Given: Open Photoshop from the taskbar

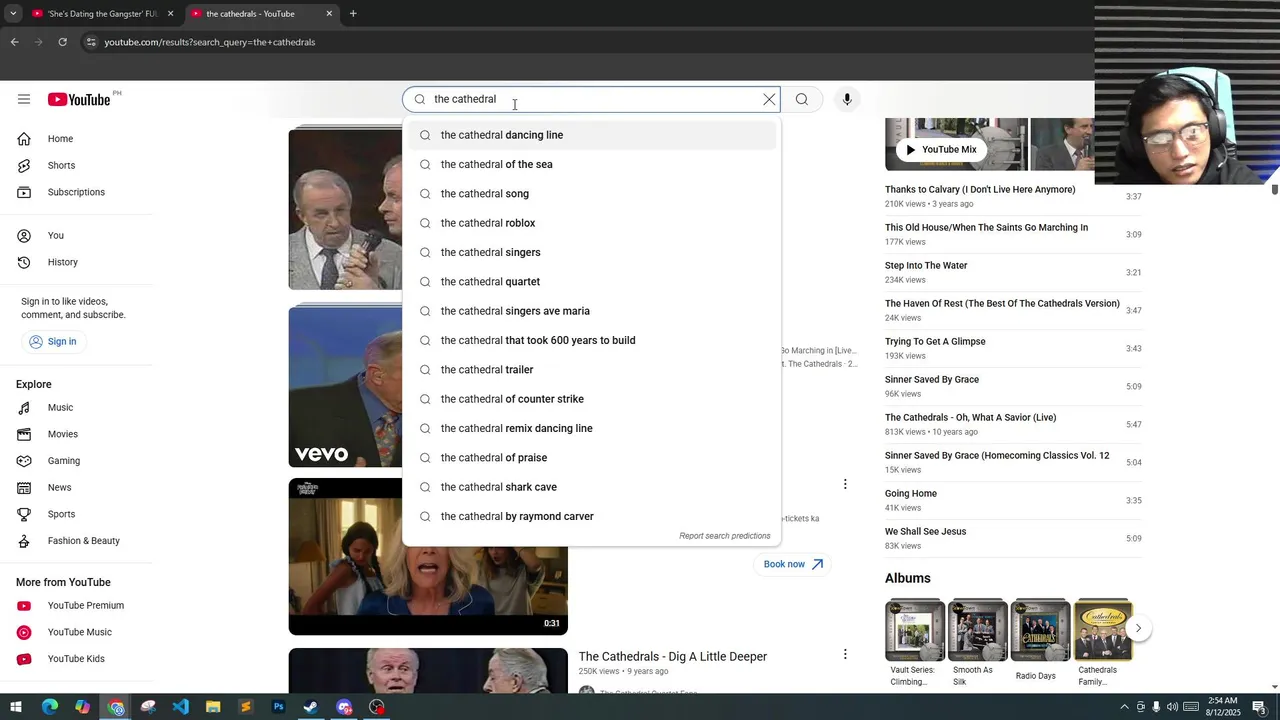Looking at the screenshot, I should click(x=278, y=707).
